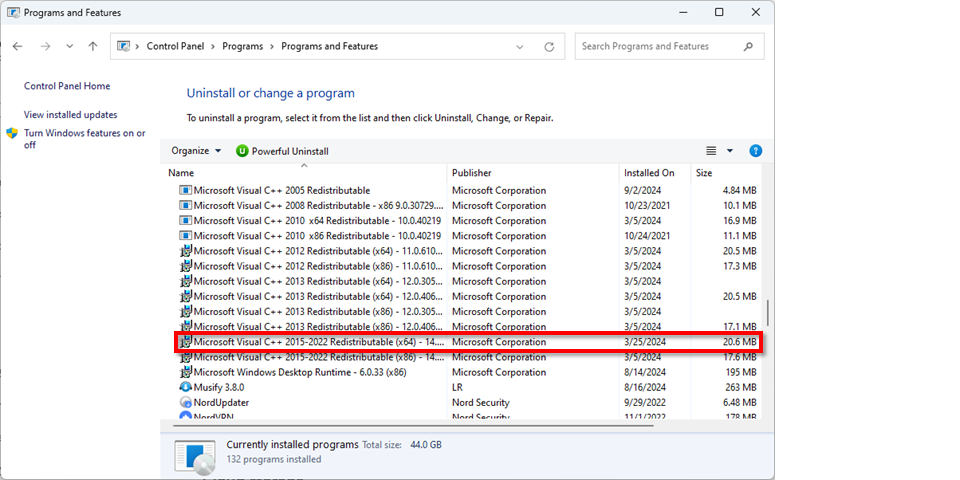This screenshot has height=480, width=960.
Task: Sort the list by Publisher column
Action: pos(472,173)
